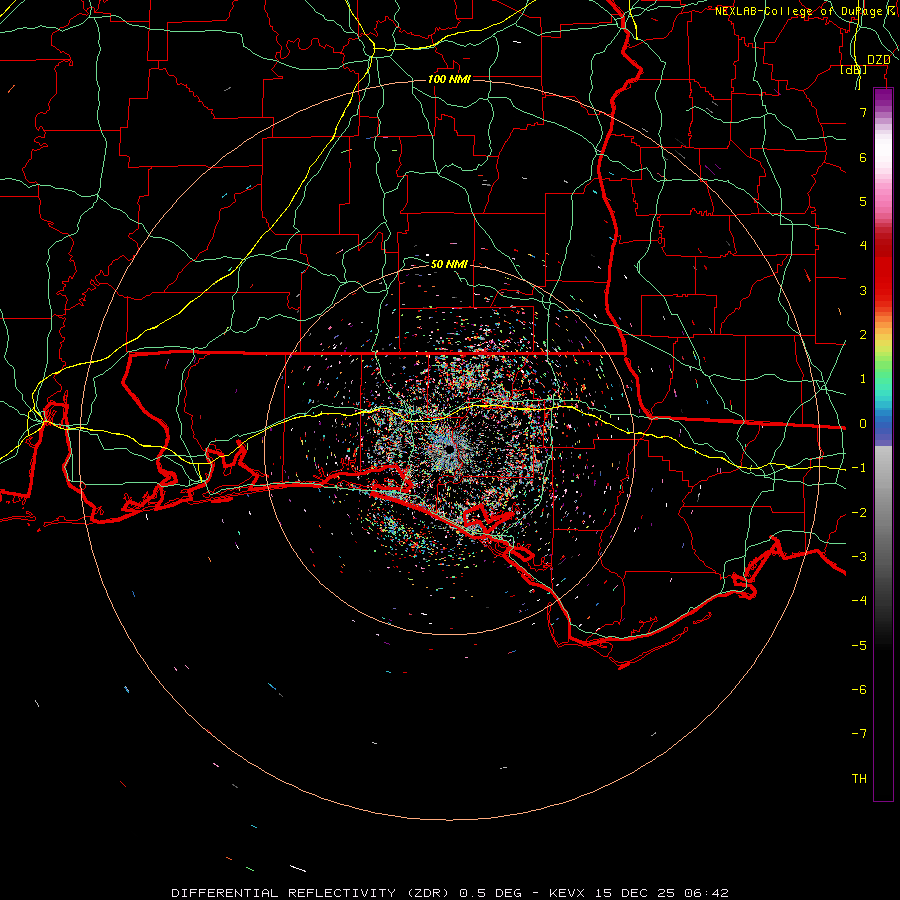Click the "-3" value on the color scale
This screenshot has width=900, height=900.
[859, 557]
